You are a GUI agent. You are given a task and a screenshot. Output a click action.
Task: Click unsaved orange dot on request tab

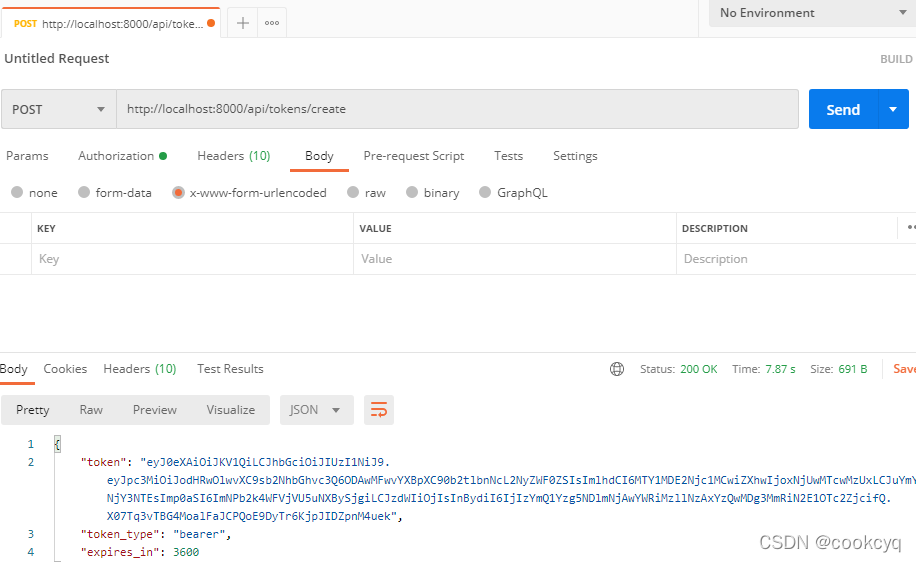(211, 23)
